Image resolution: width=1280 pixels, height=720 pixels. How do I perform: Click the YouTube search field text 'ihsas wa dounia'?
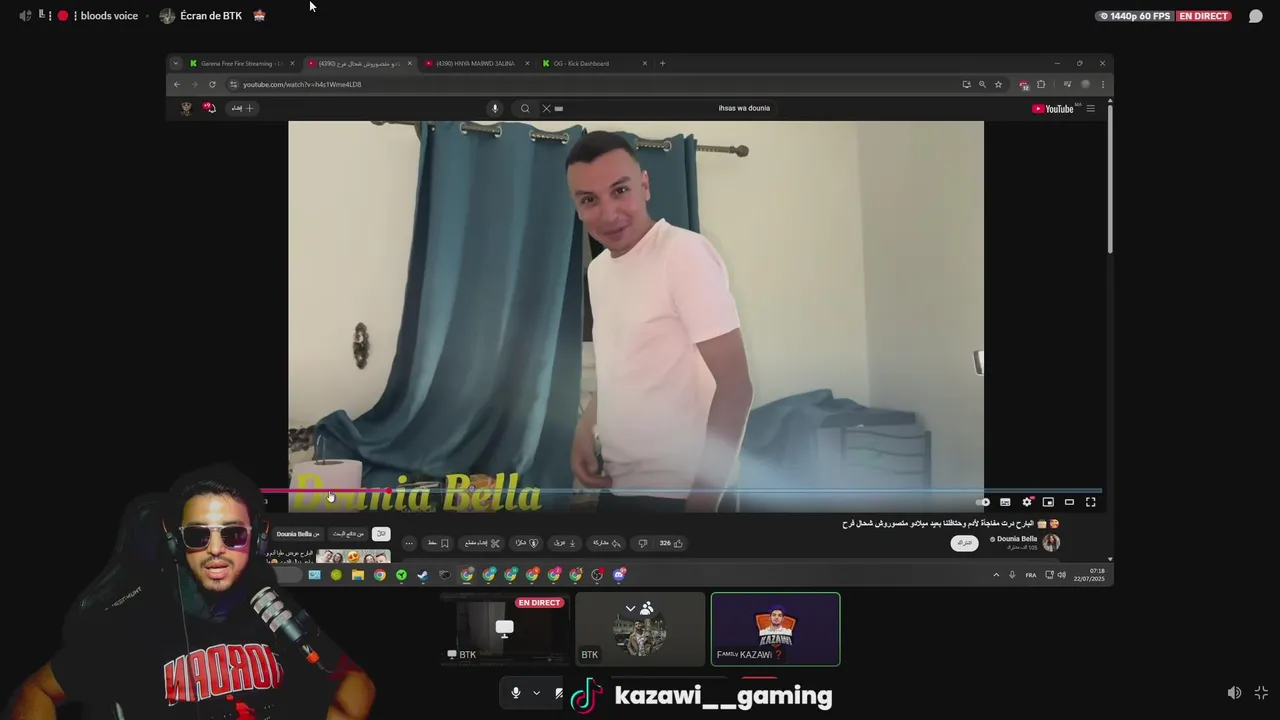pos(744,108)
